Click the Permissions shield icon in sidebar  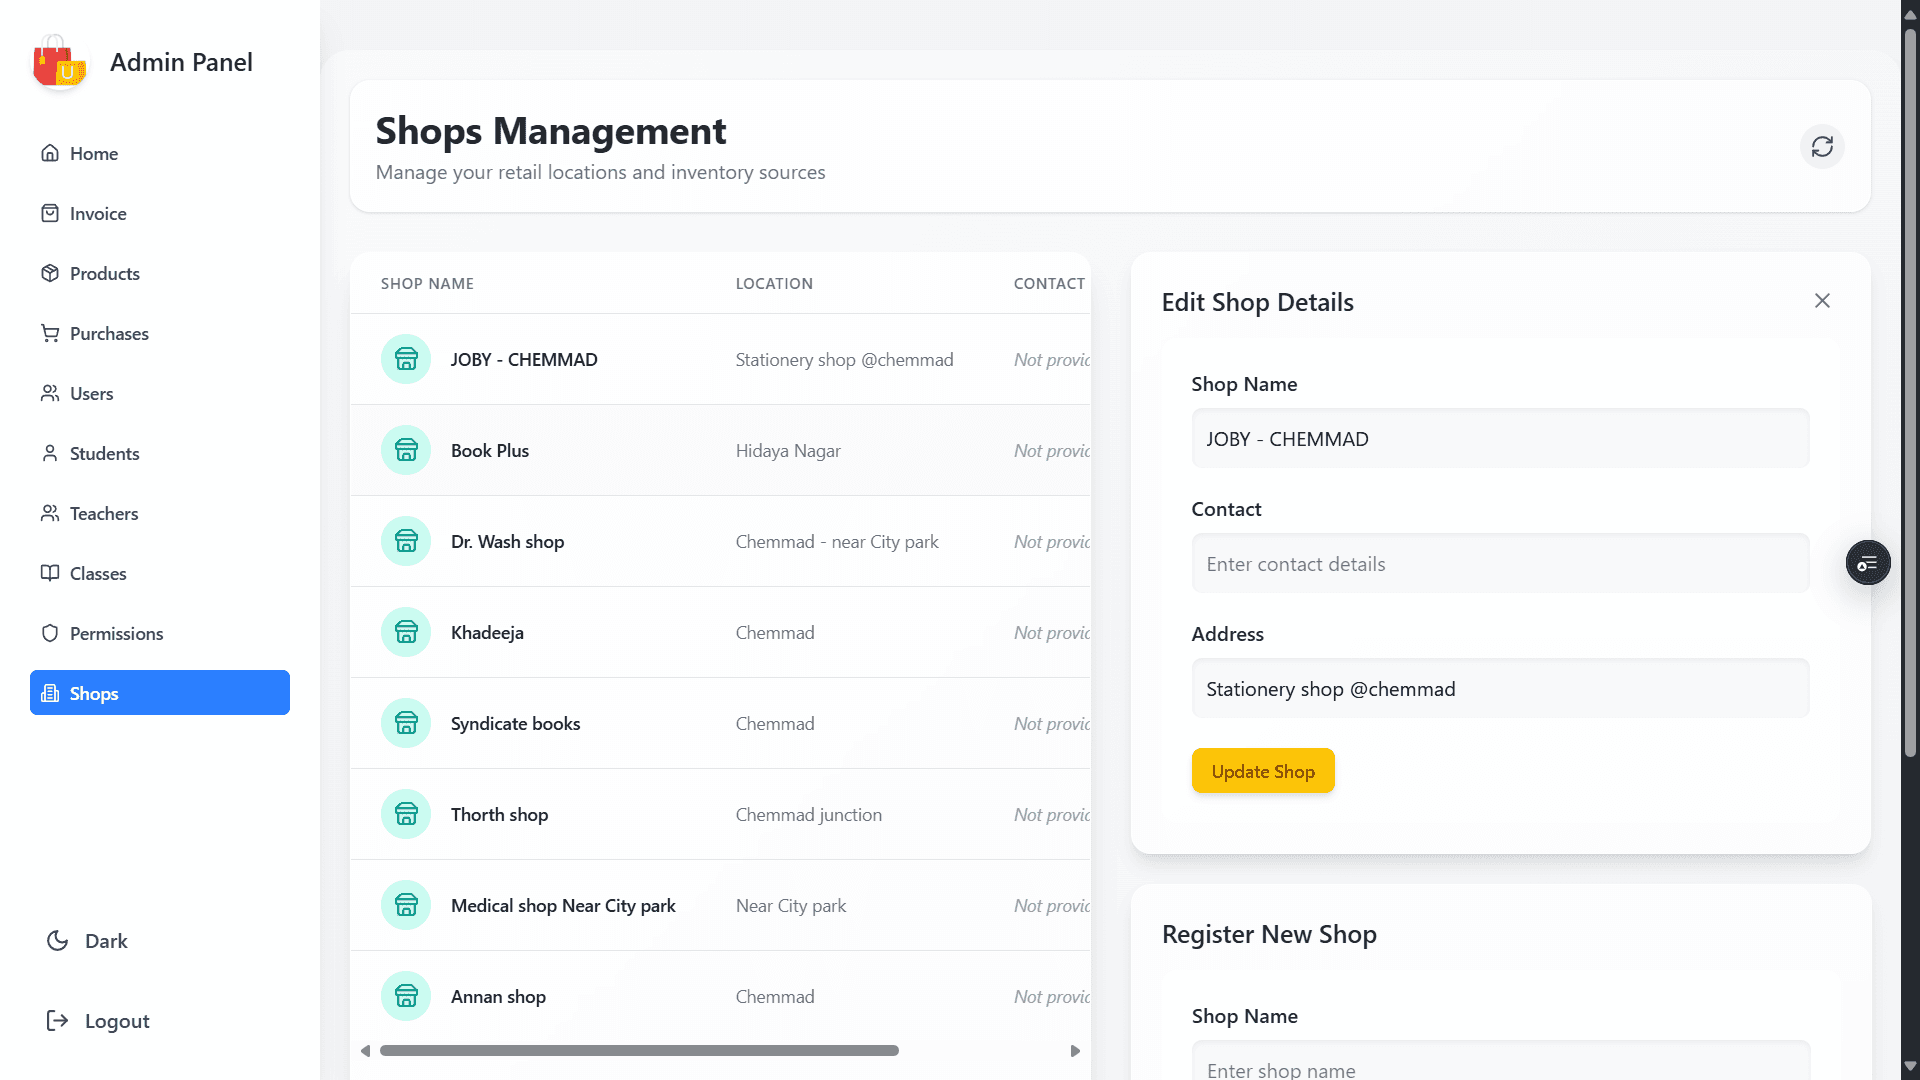tap(50, 633)
